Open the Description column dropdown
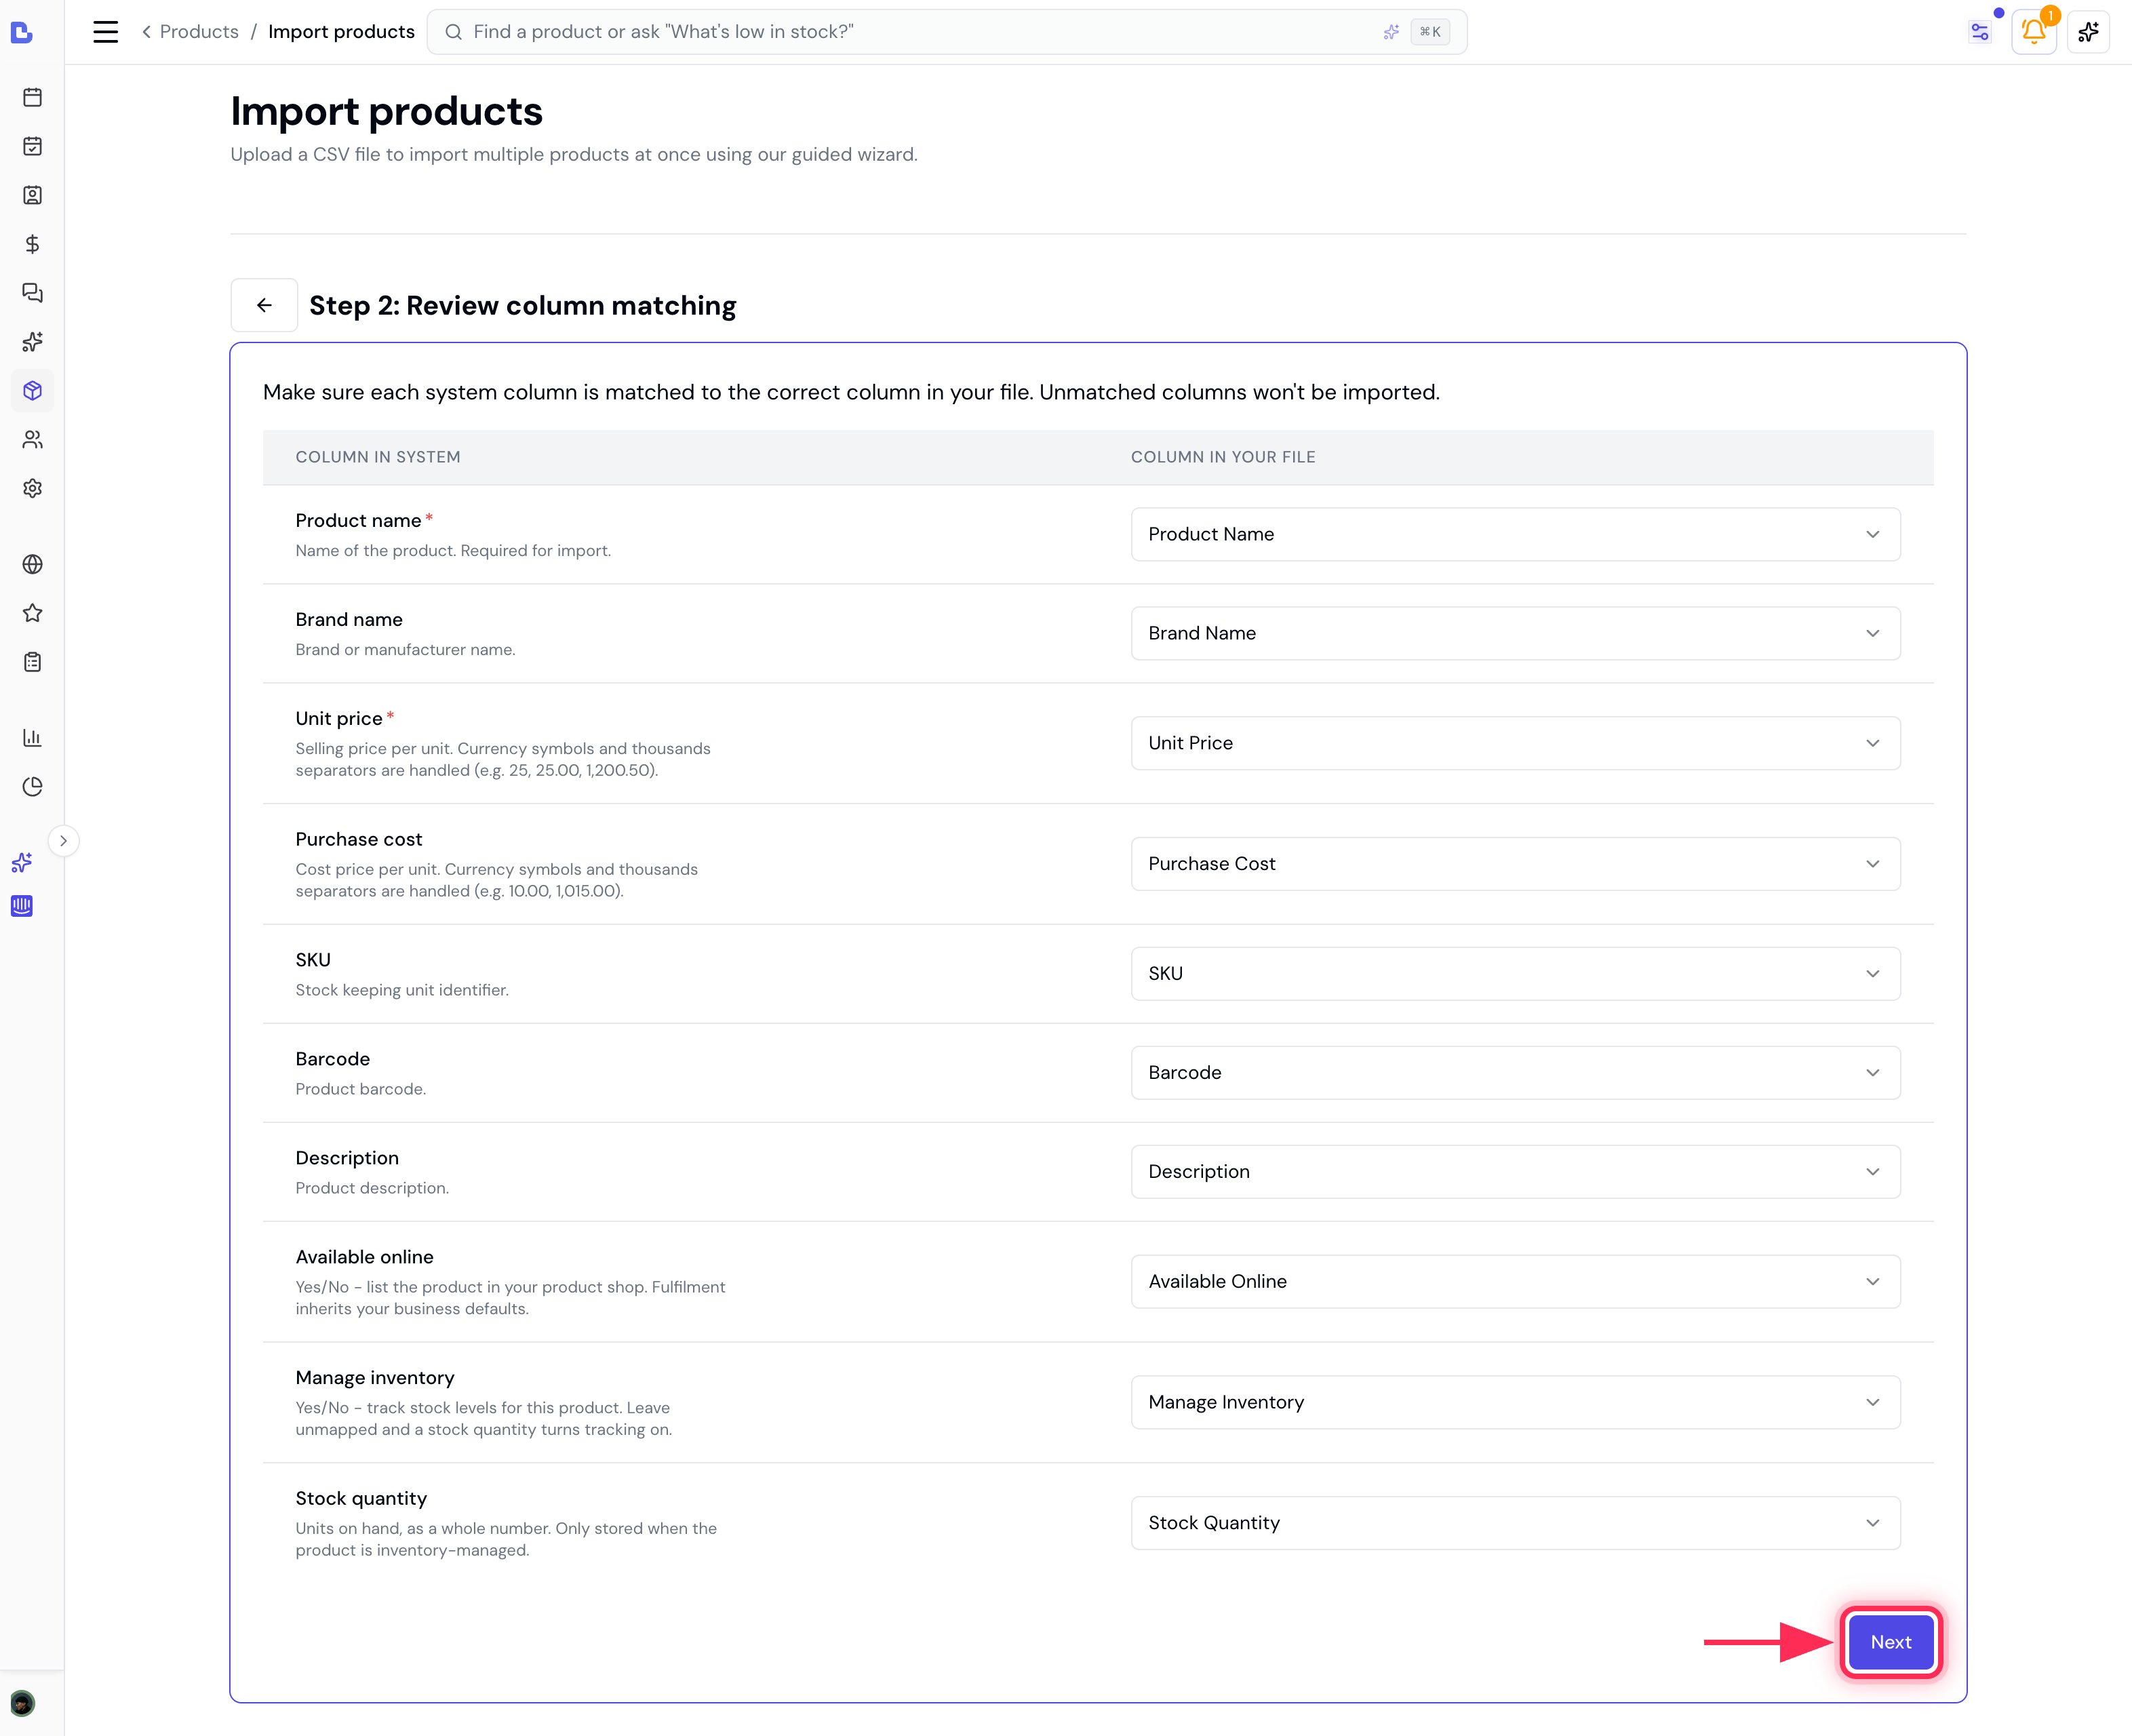Screen dimensions: 2132x1736 (1515, 1172)
